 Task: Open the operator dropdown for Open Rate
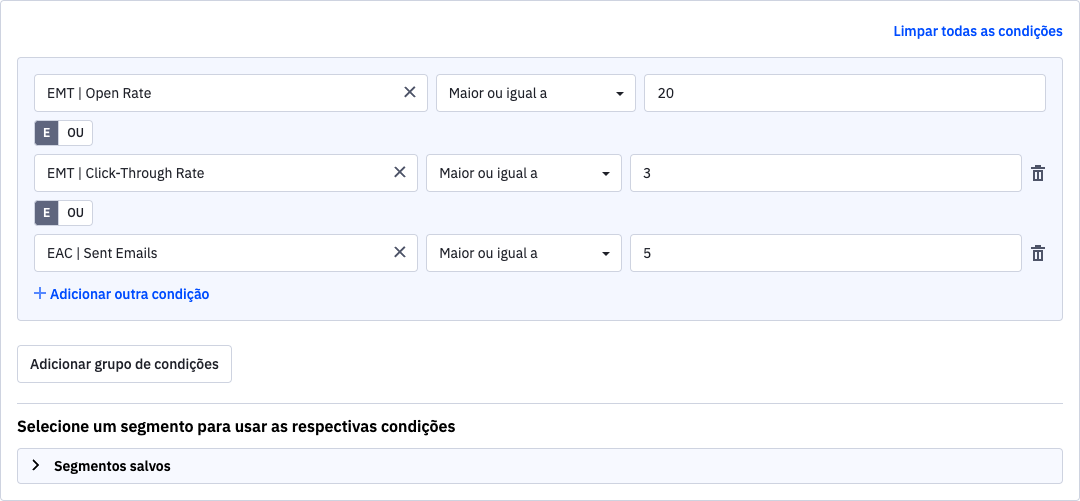[x=536, y=93]
